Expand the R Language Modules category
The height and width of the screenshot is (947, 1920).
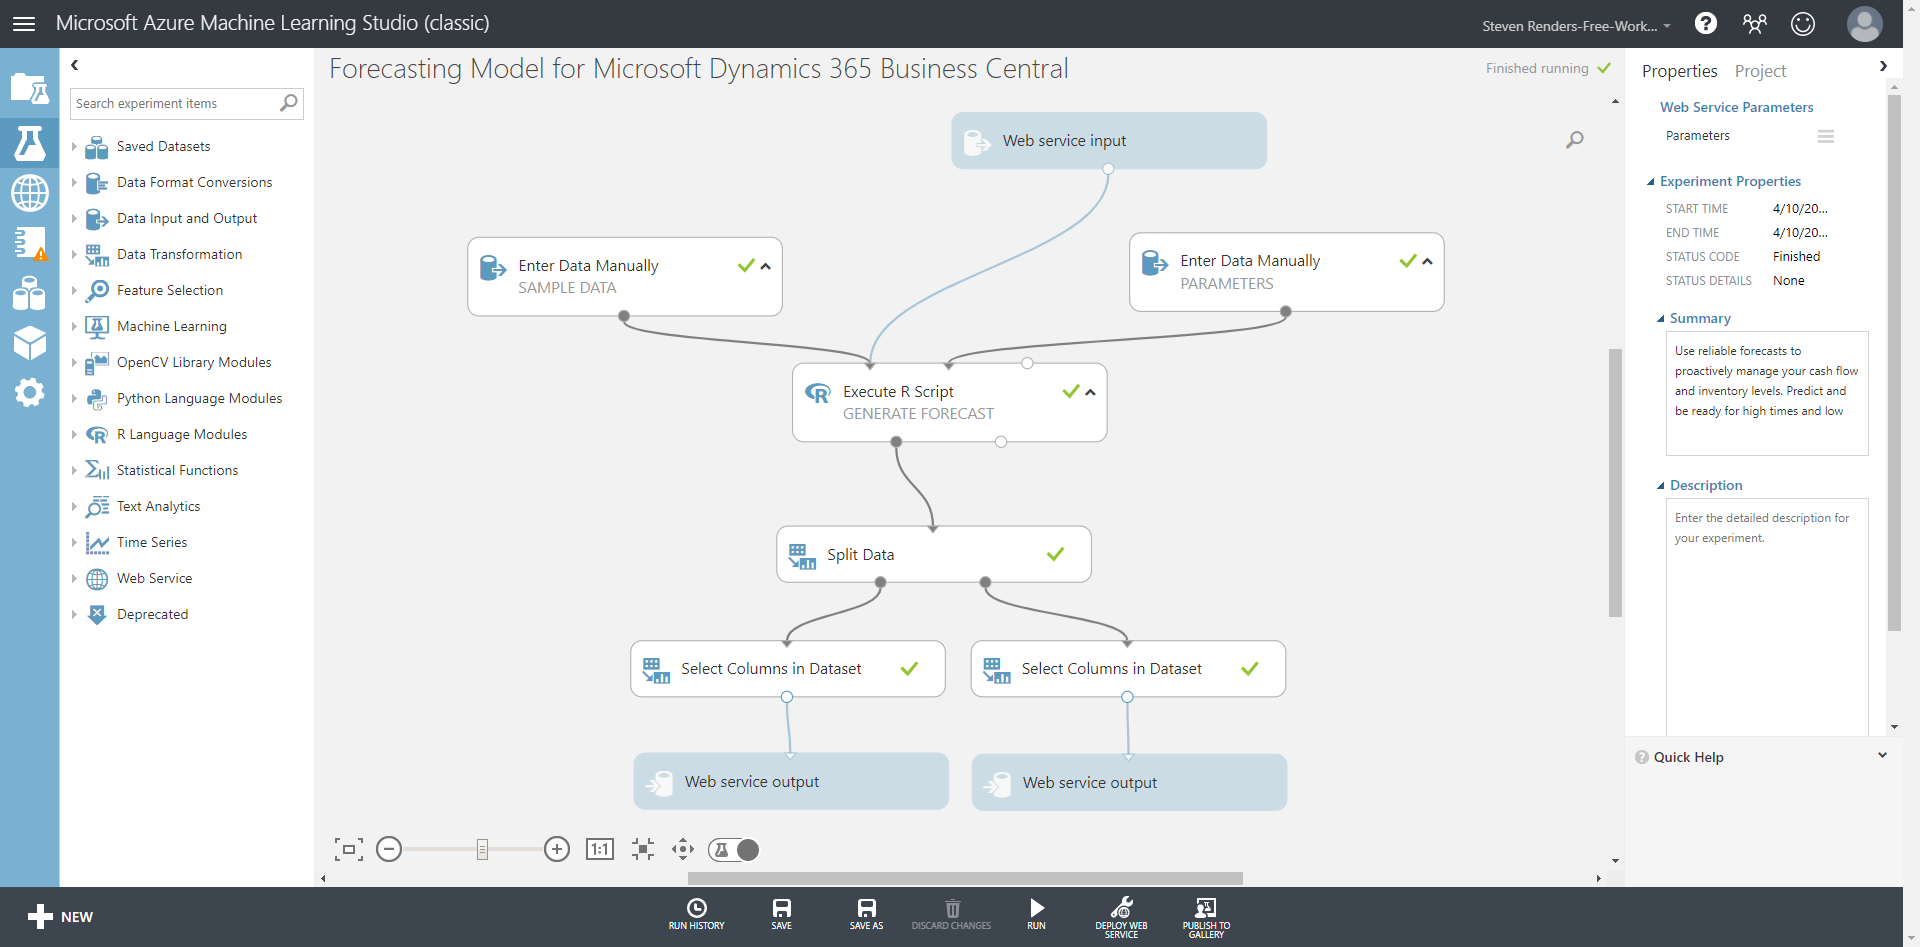(x=74, y=434)
